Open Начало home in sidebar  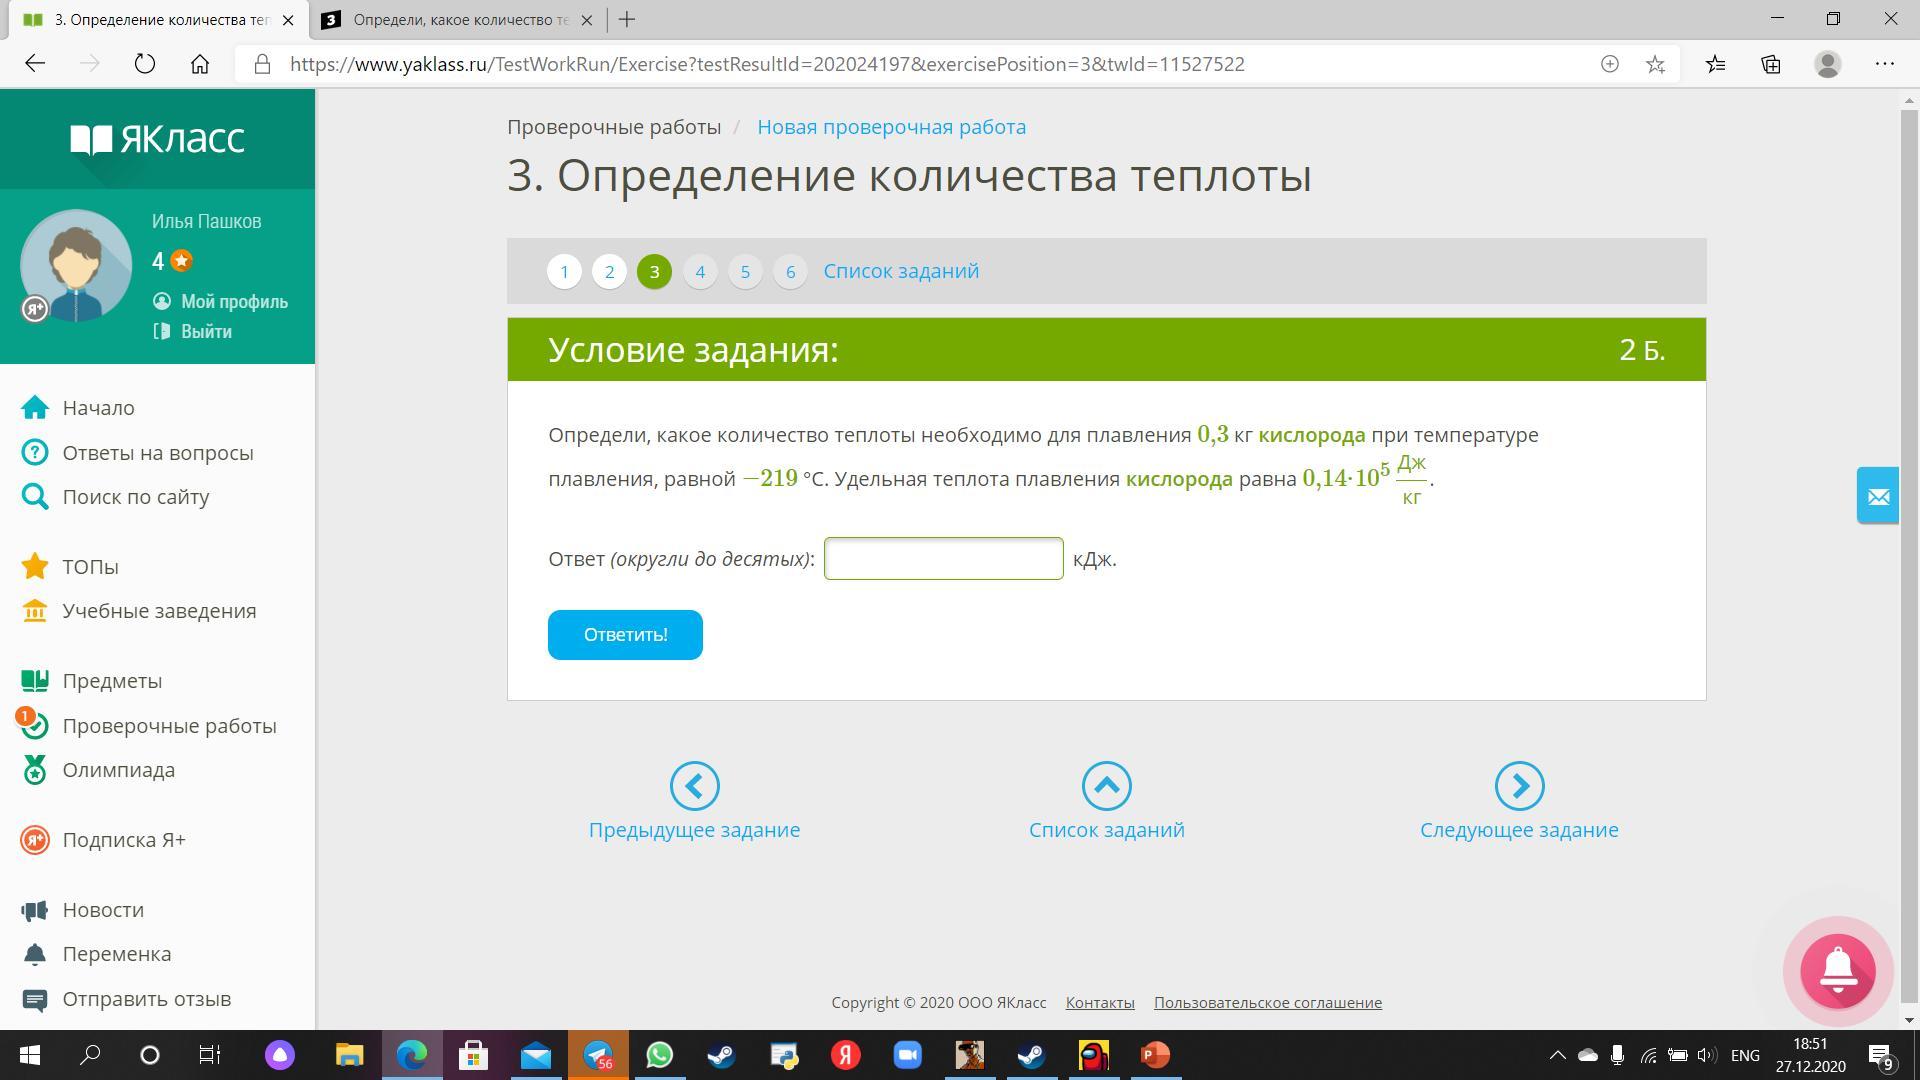98,408
